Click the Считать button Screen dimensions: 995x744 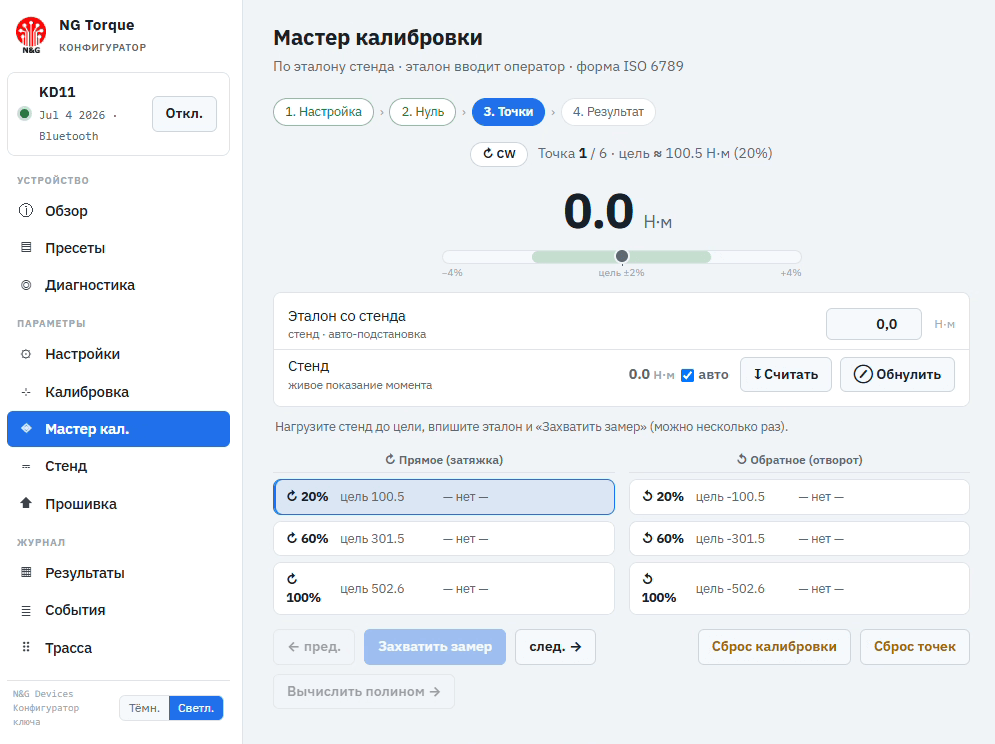786,375
